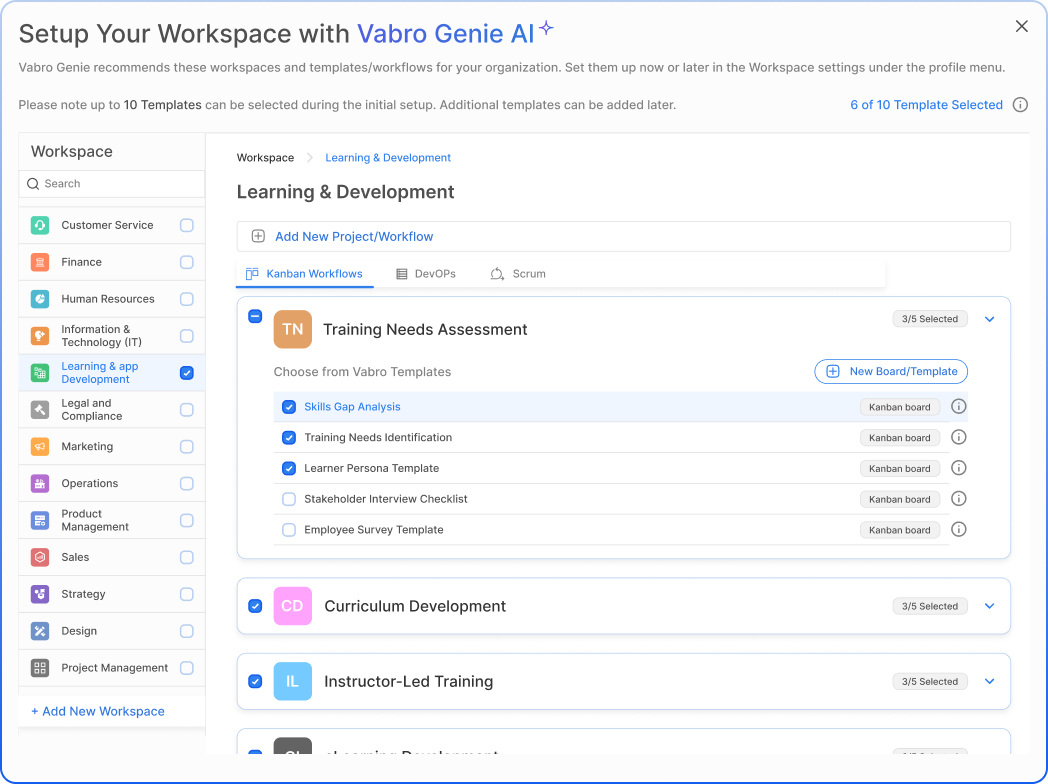Collapse the Training Needs Assessment section
The height and width of the screenshot is (784, 1048).
(x=990, y=319)
